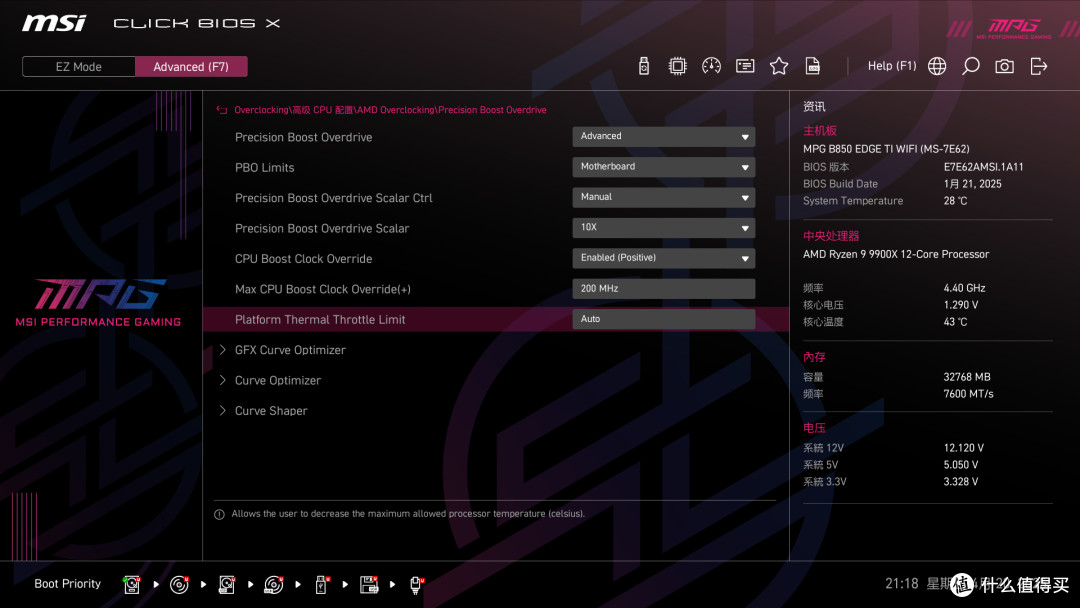Screen dimensions: 1080x608
Task: Open CPU Boost Clock Override dropdown
Action: click(663, 258)
